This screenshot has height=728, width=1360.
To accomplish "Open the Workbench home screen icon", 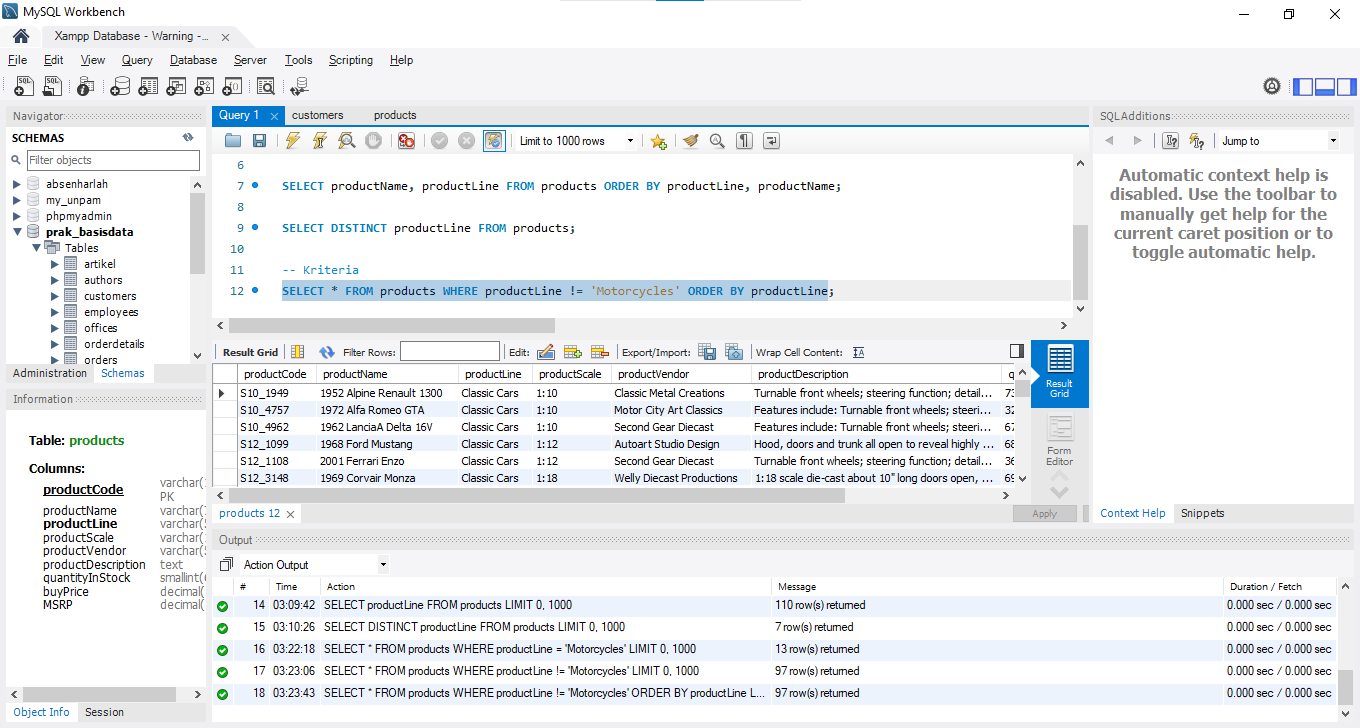I will (20, 35).
